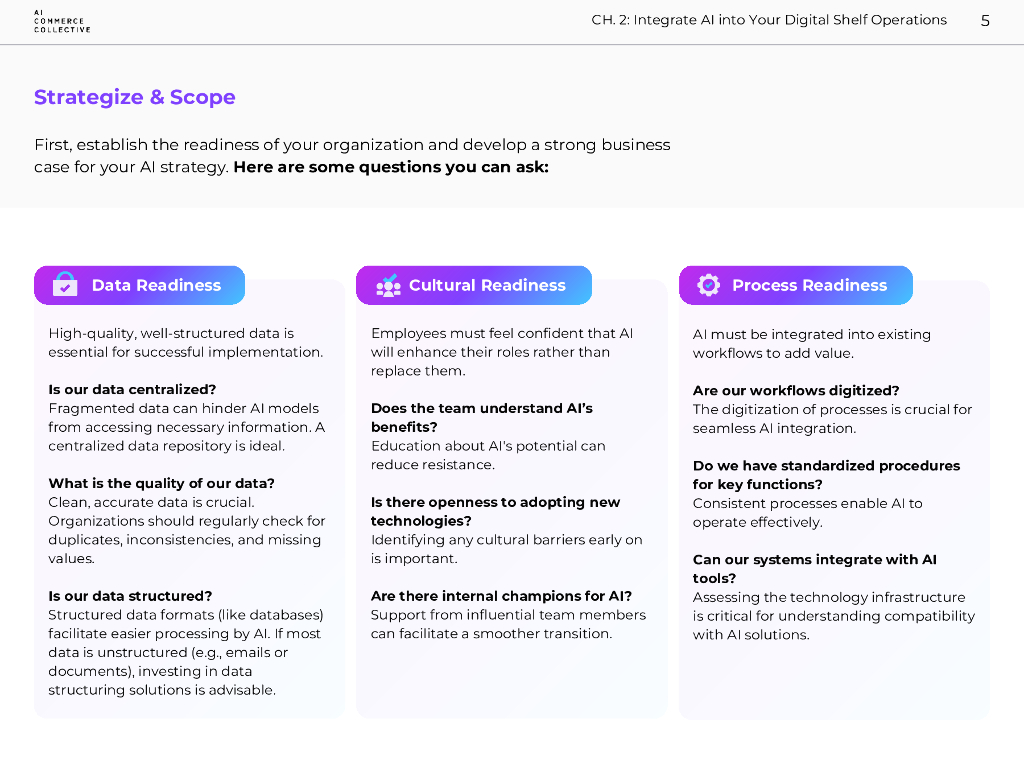The height and width of the screenshot is (768, 1024).
Task: Click the AI Commerce Collective logo
Action: point(61,21)
